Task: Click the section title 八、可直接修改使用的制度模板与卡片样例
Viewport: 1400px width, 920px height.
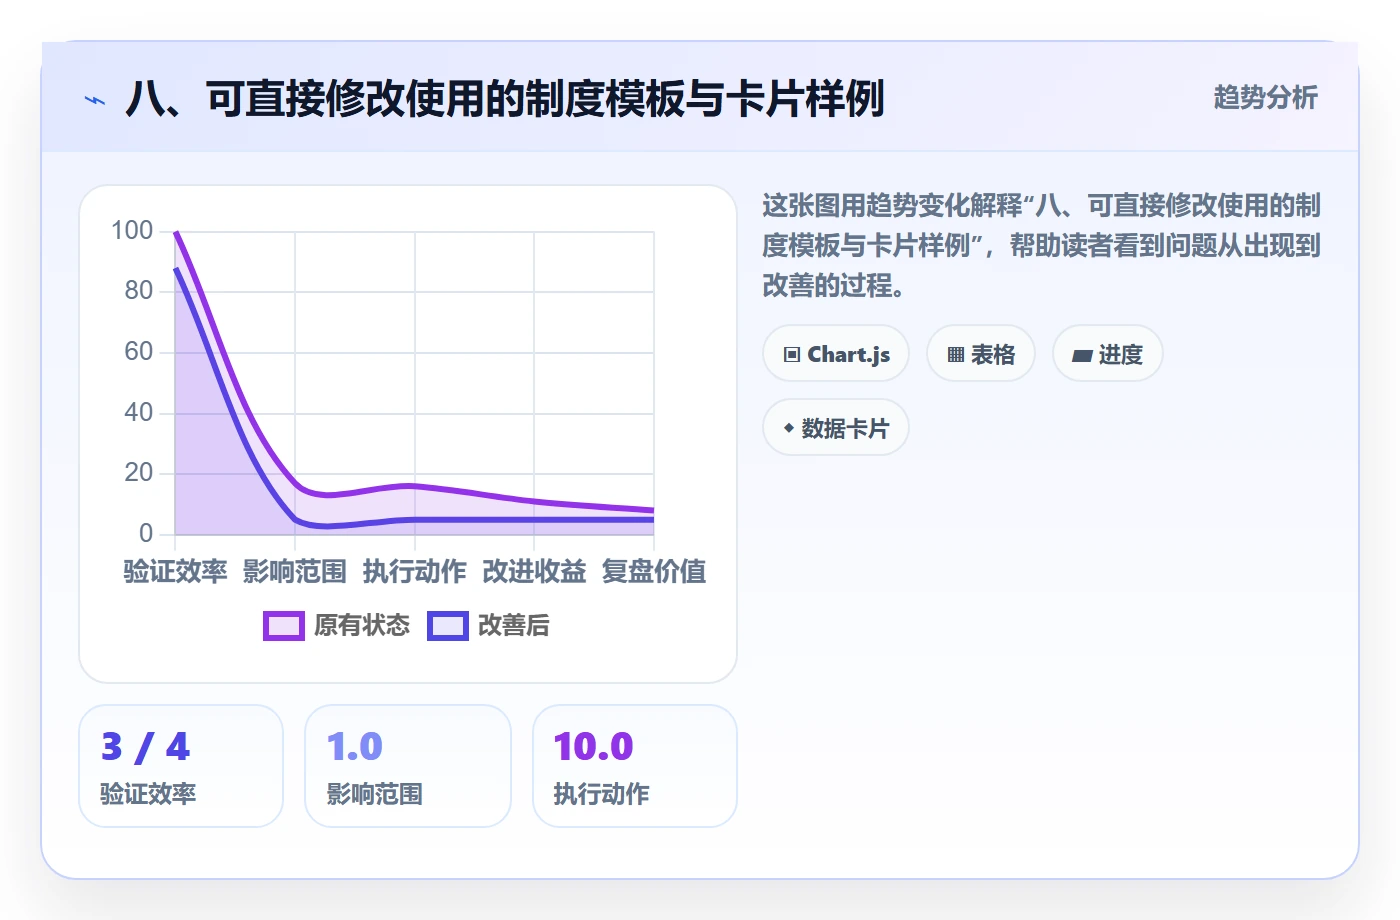Action: (x=505, y=99)
